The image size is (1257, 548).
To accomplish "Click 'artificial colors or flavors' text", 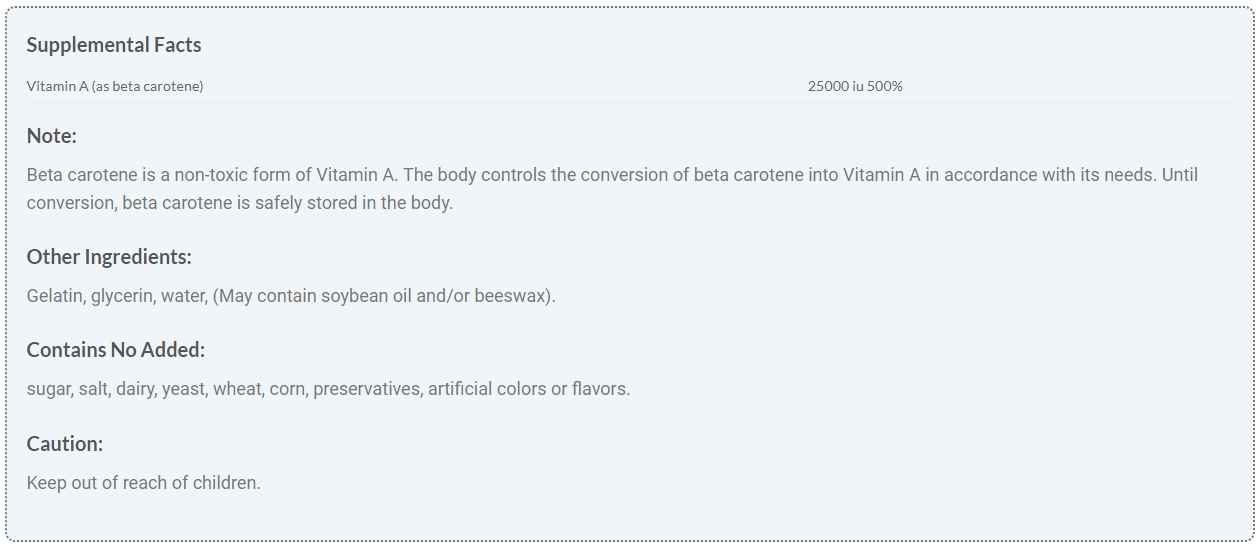I will [x=529, y=389].
